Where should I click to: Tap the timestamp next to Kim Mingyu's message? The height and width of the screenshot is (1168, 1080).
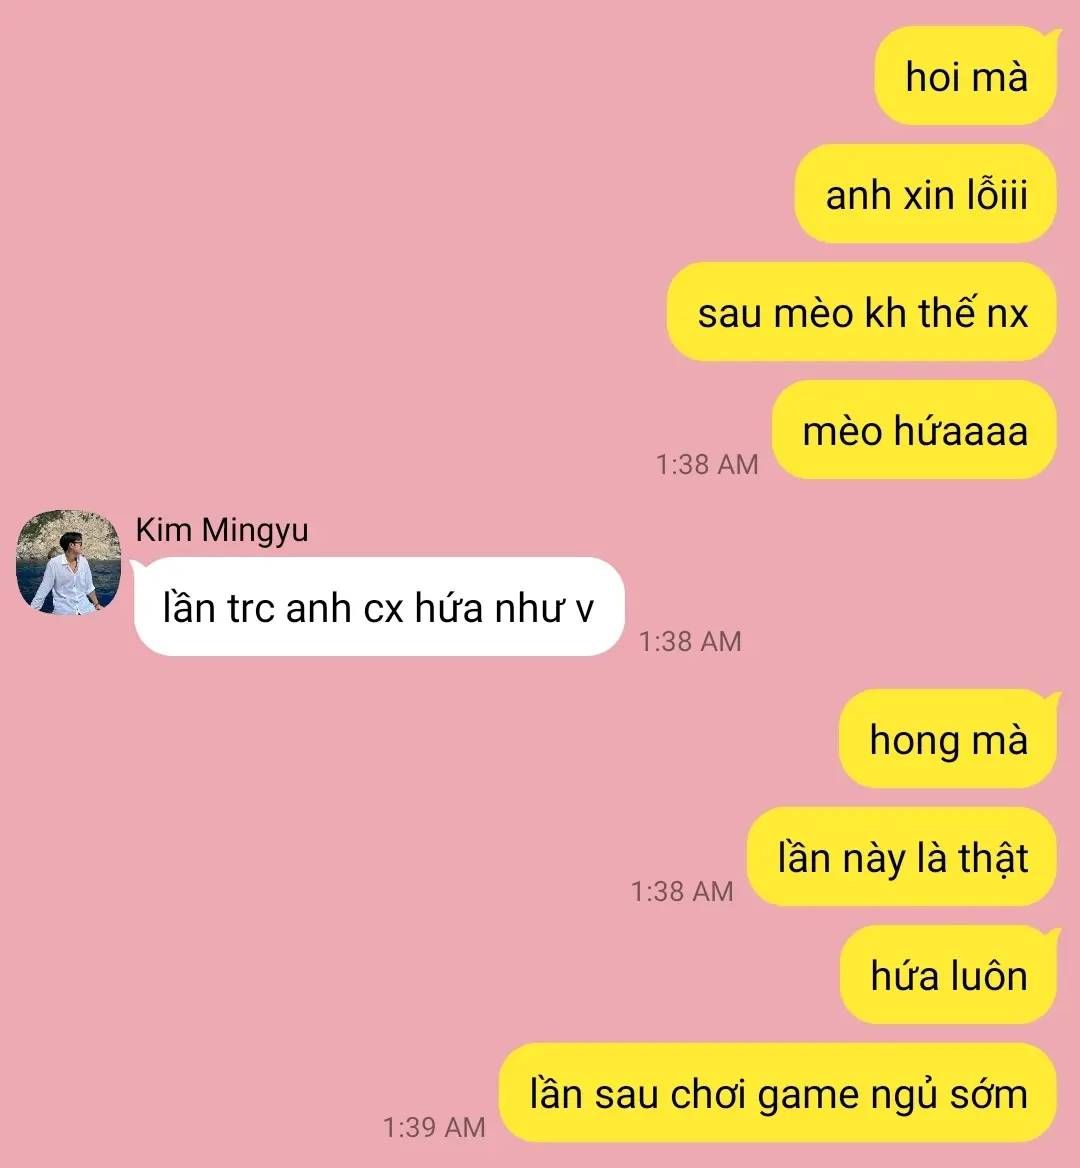click(690, 641)
